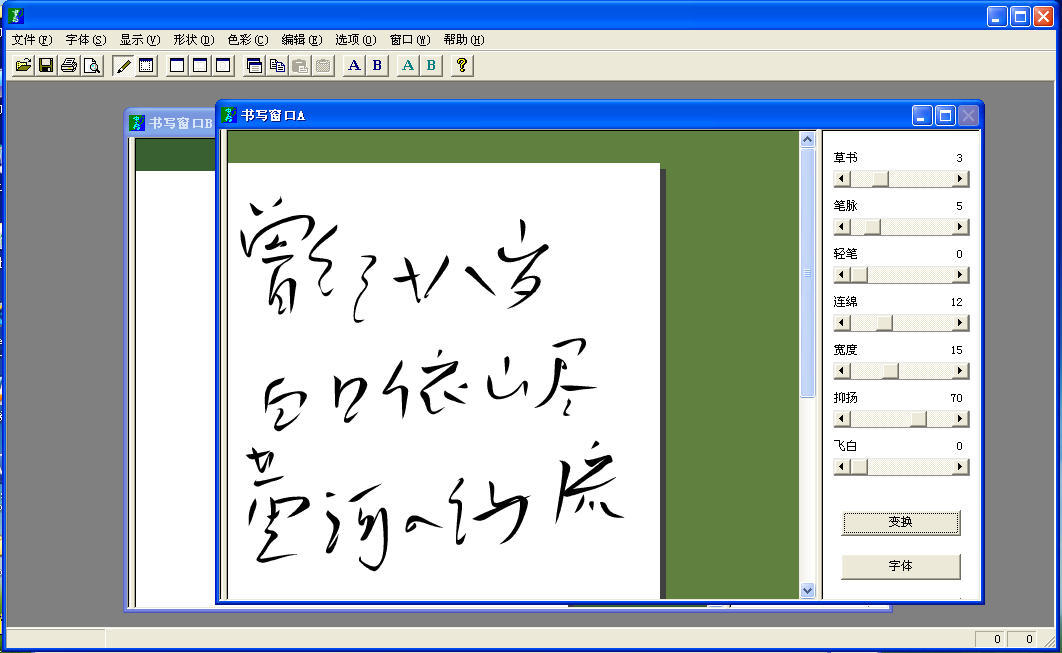Click the copy icon in toolbar
The width and height of the screenshot is (1062, 653).
[277, 66]
